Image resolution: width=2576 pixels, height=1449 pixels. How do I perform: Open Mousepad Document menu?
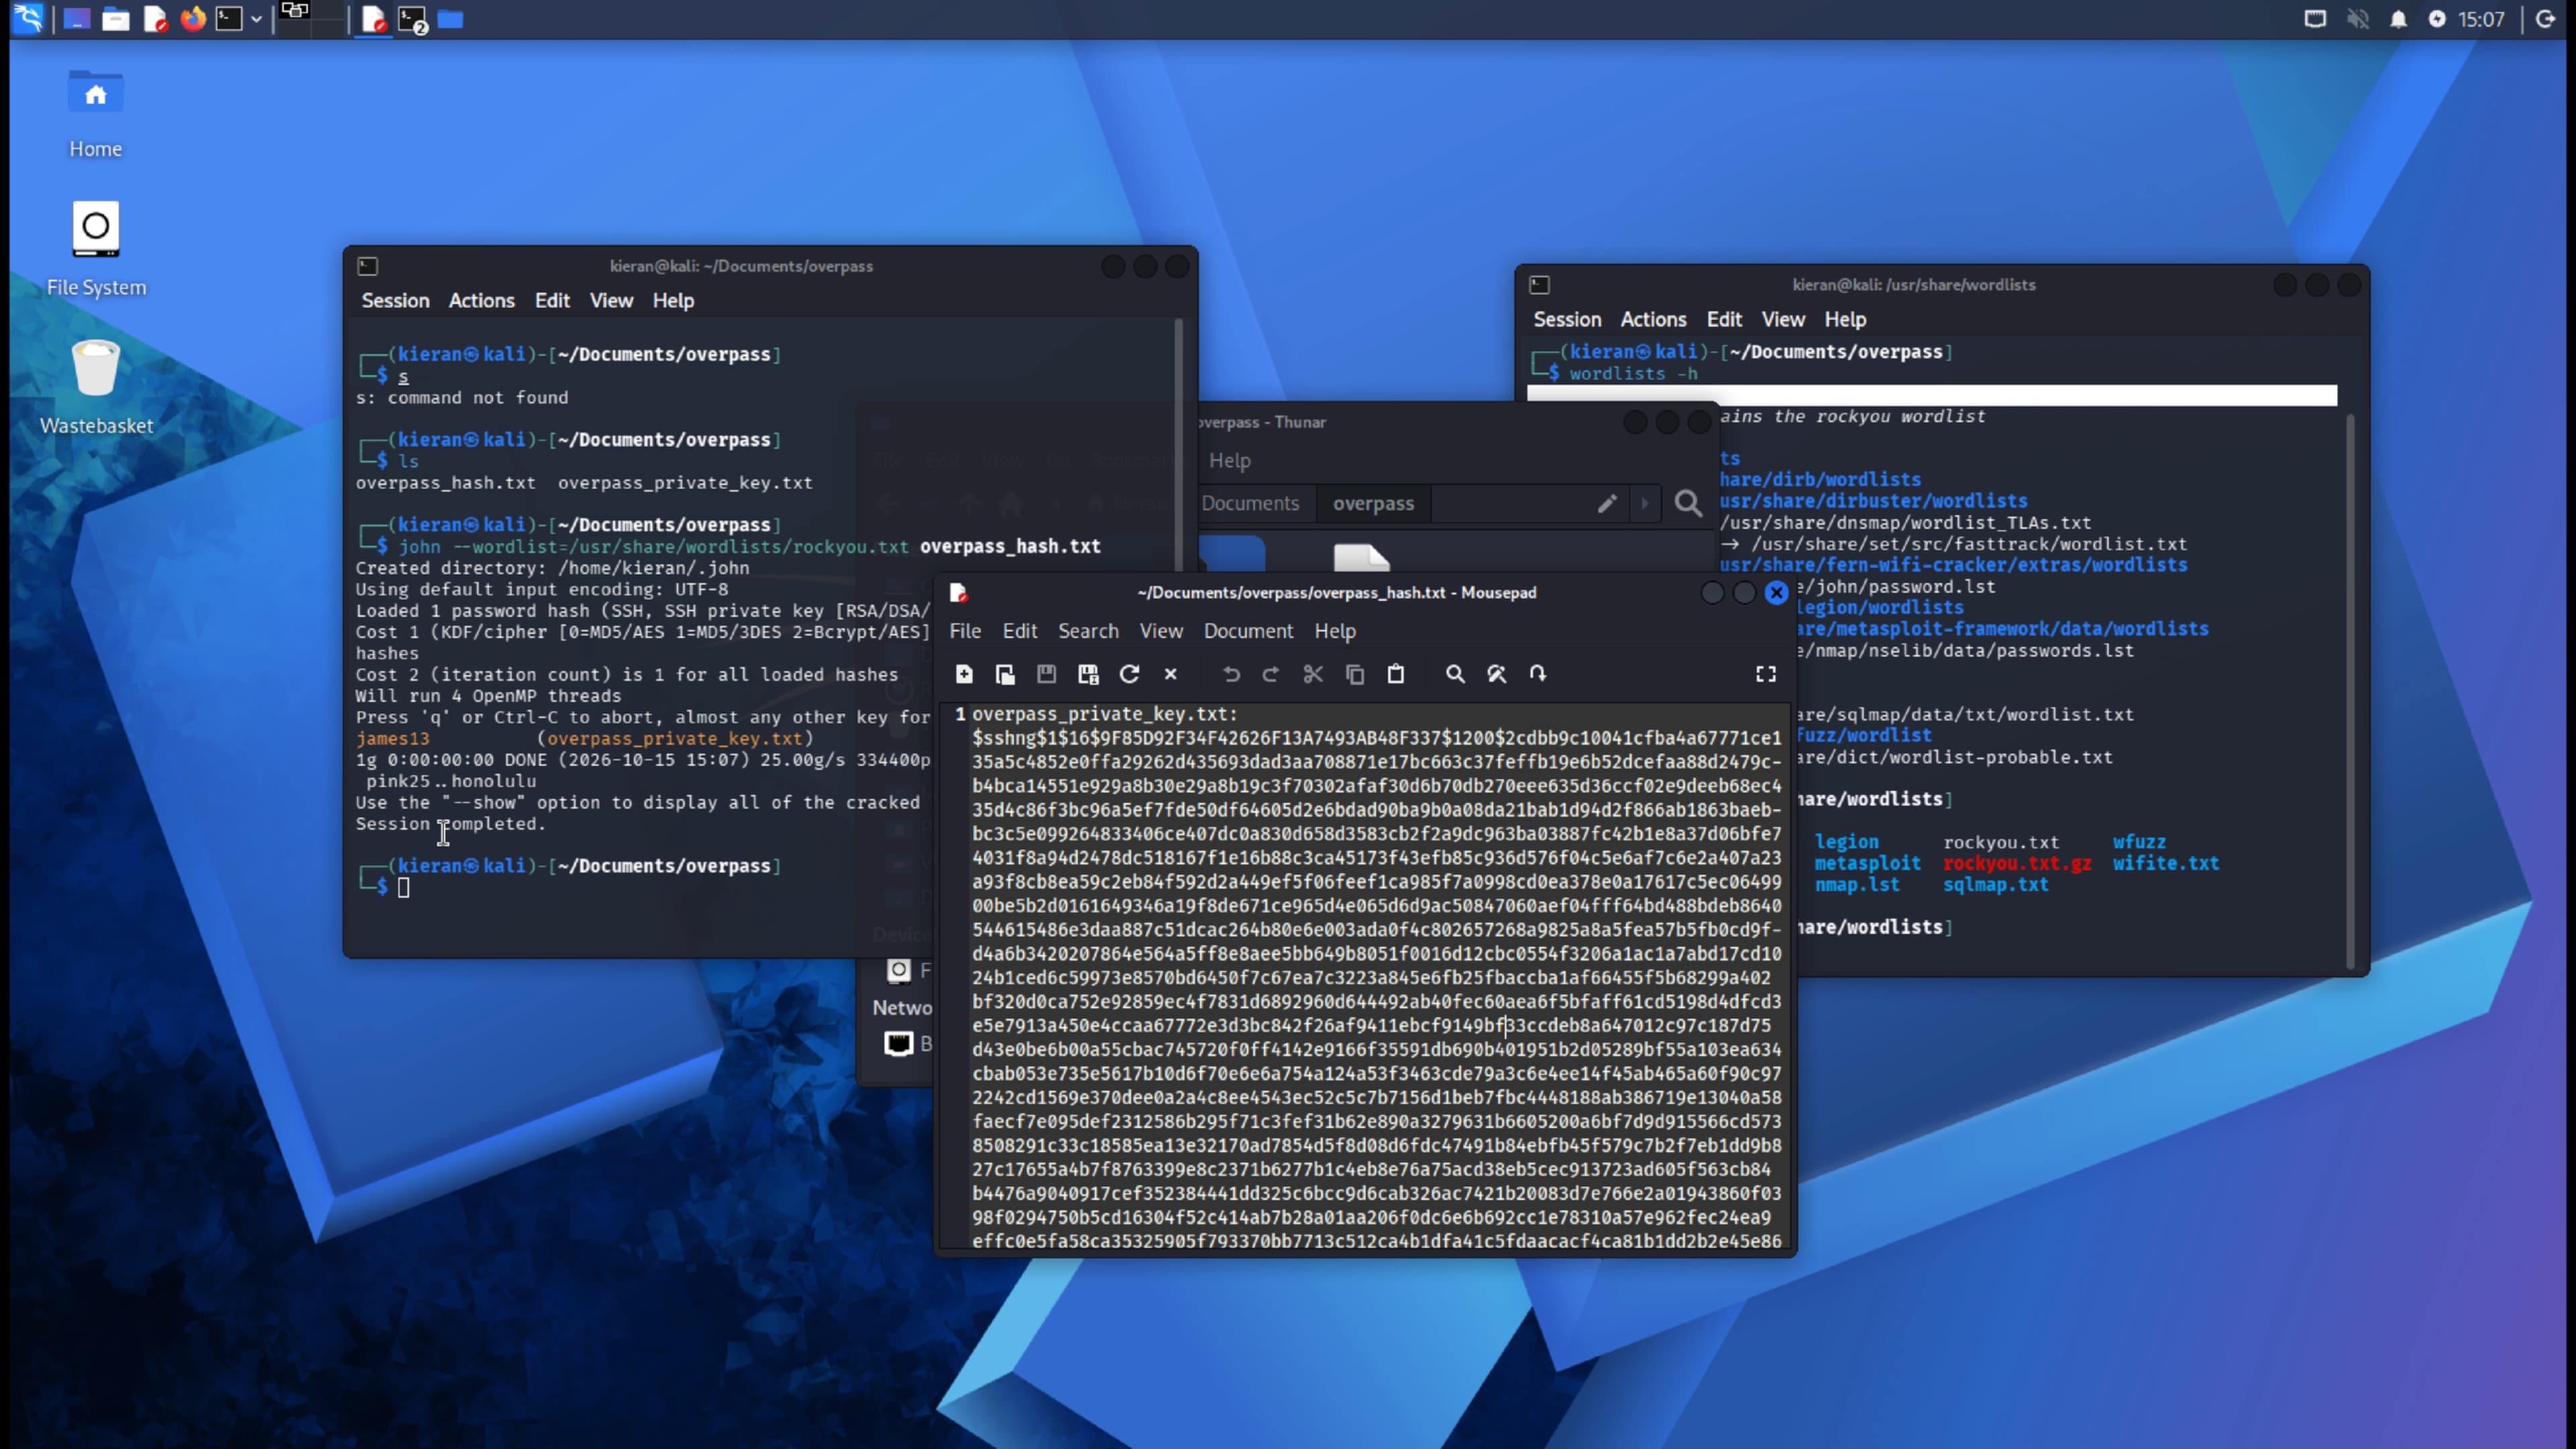(x=1248, y=631)
